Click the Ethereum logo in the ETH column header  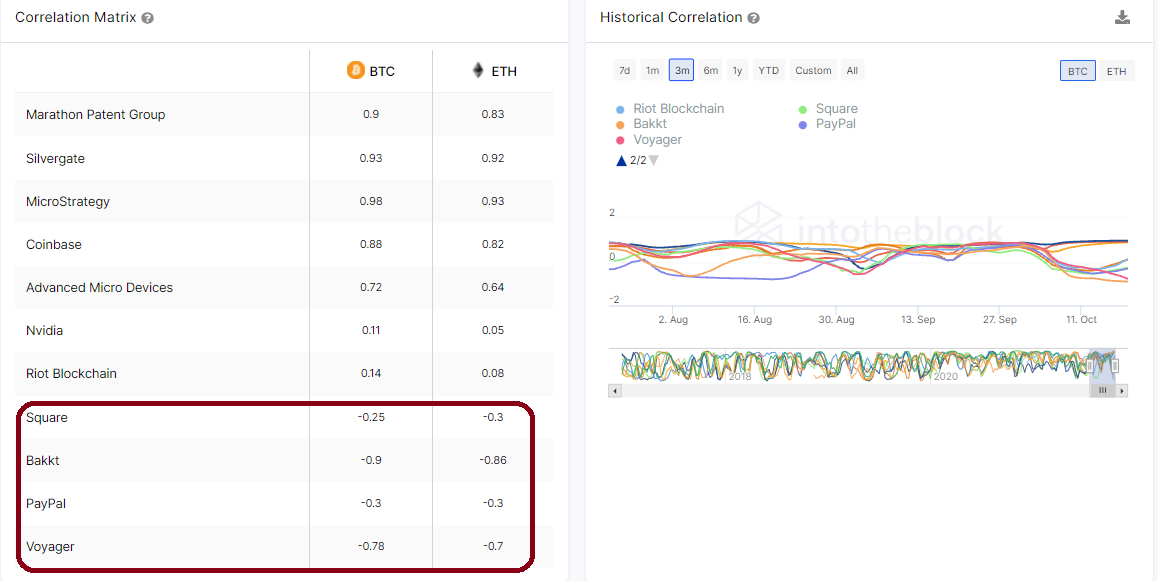(479, 71)
